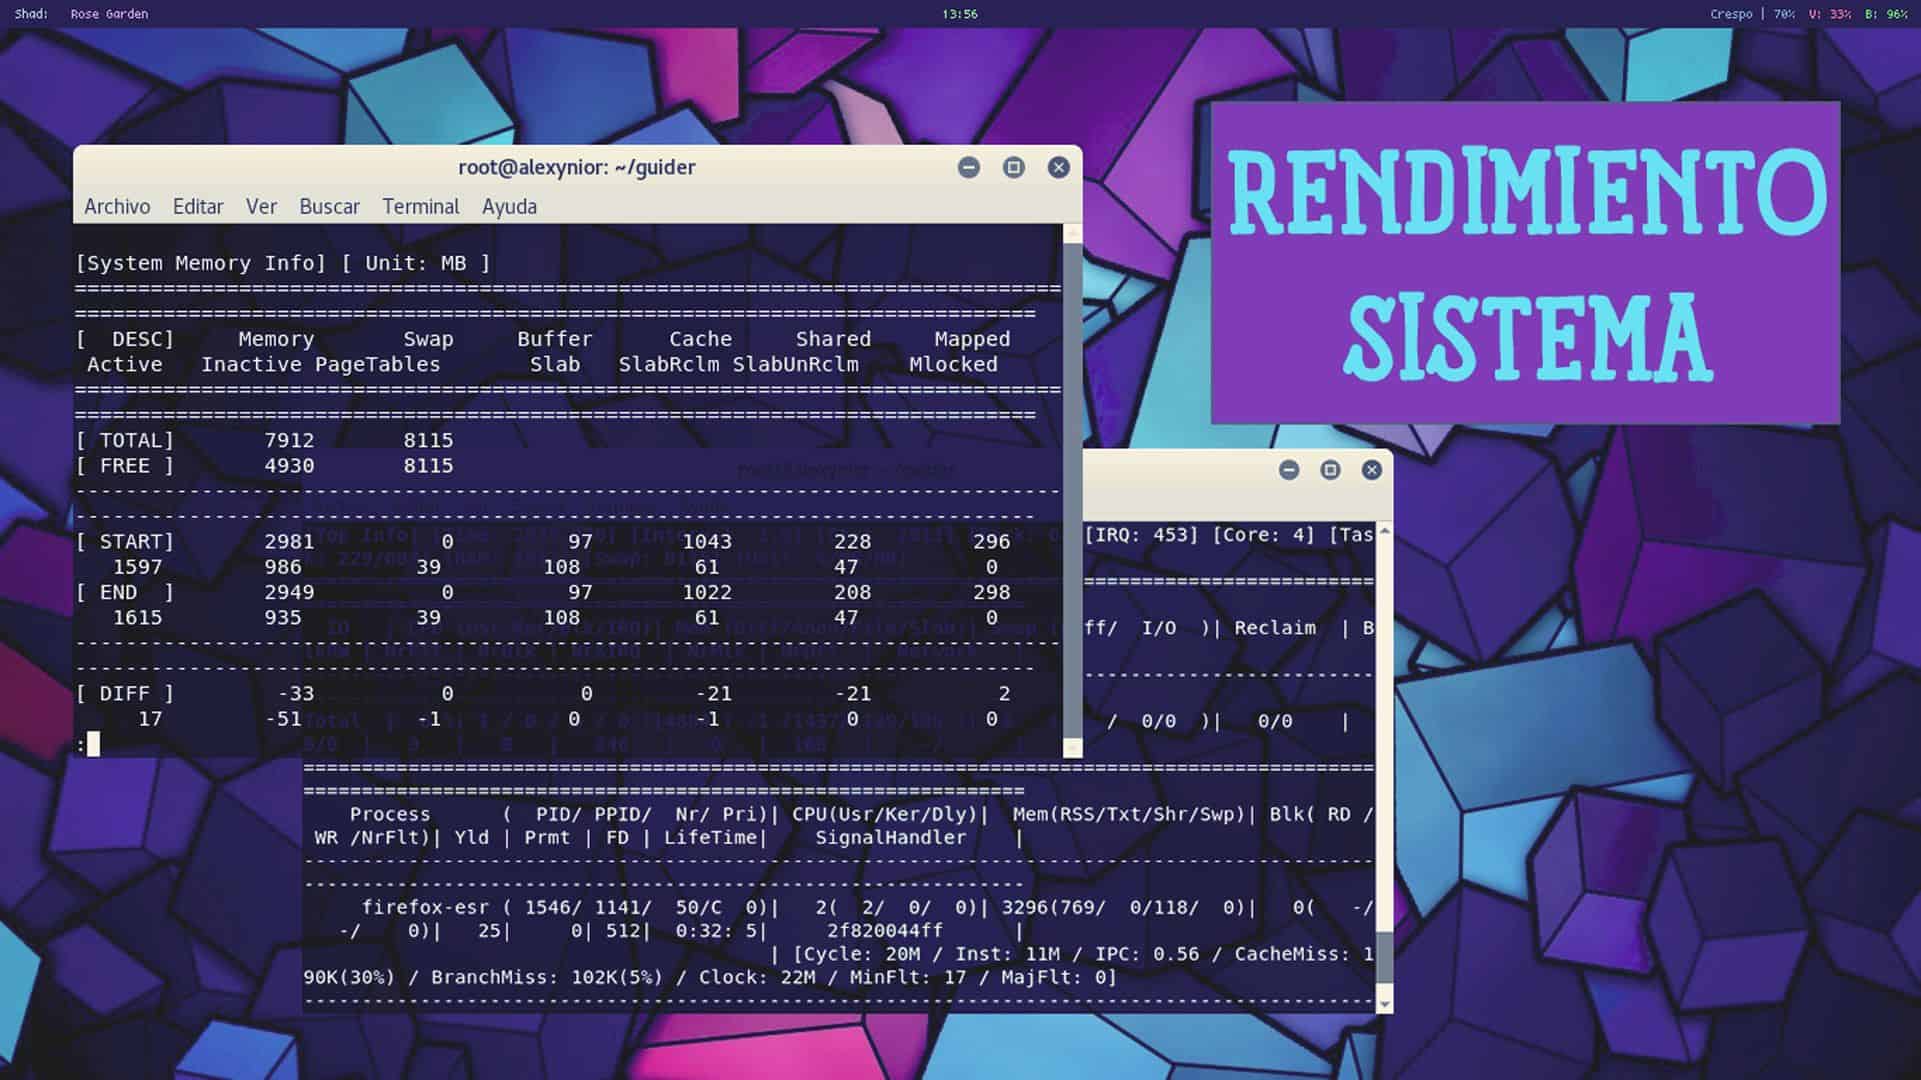The height and width of the screenshot is (1080, 1921).
Task: Open the Archivo menu
Action: (x=117, y=206)
